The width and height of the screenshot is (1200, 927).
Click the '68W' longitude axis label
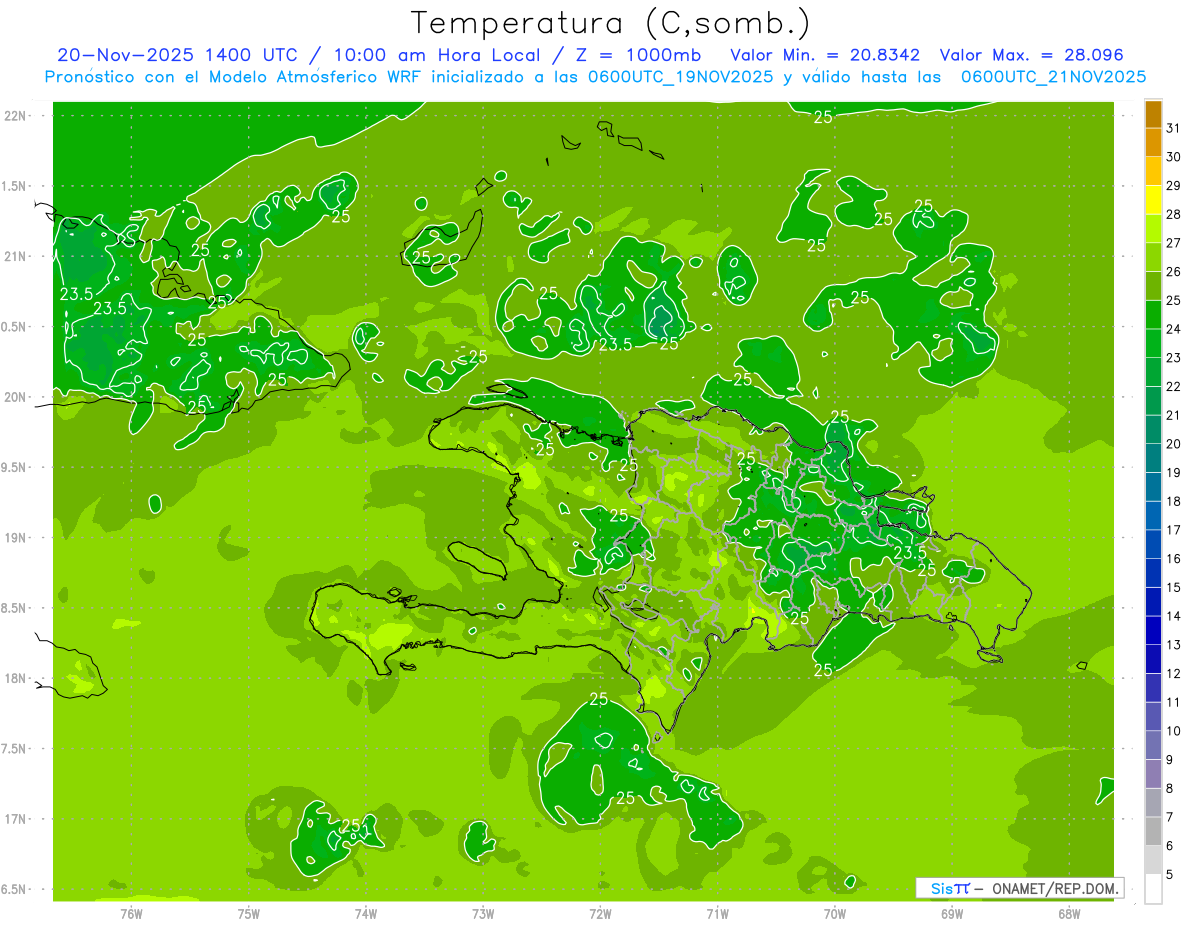(x=1069, y=914)
